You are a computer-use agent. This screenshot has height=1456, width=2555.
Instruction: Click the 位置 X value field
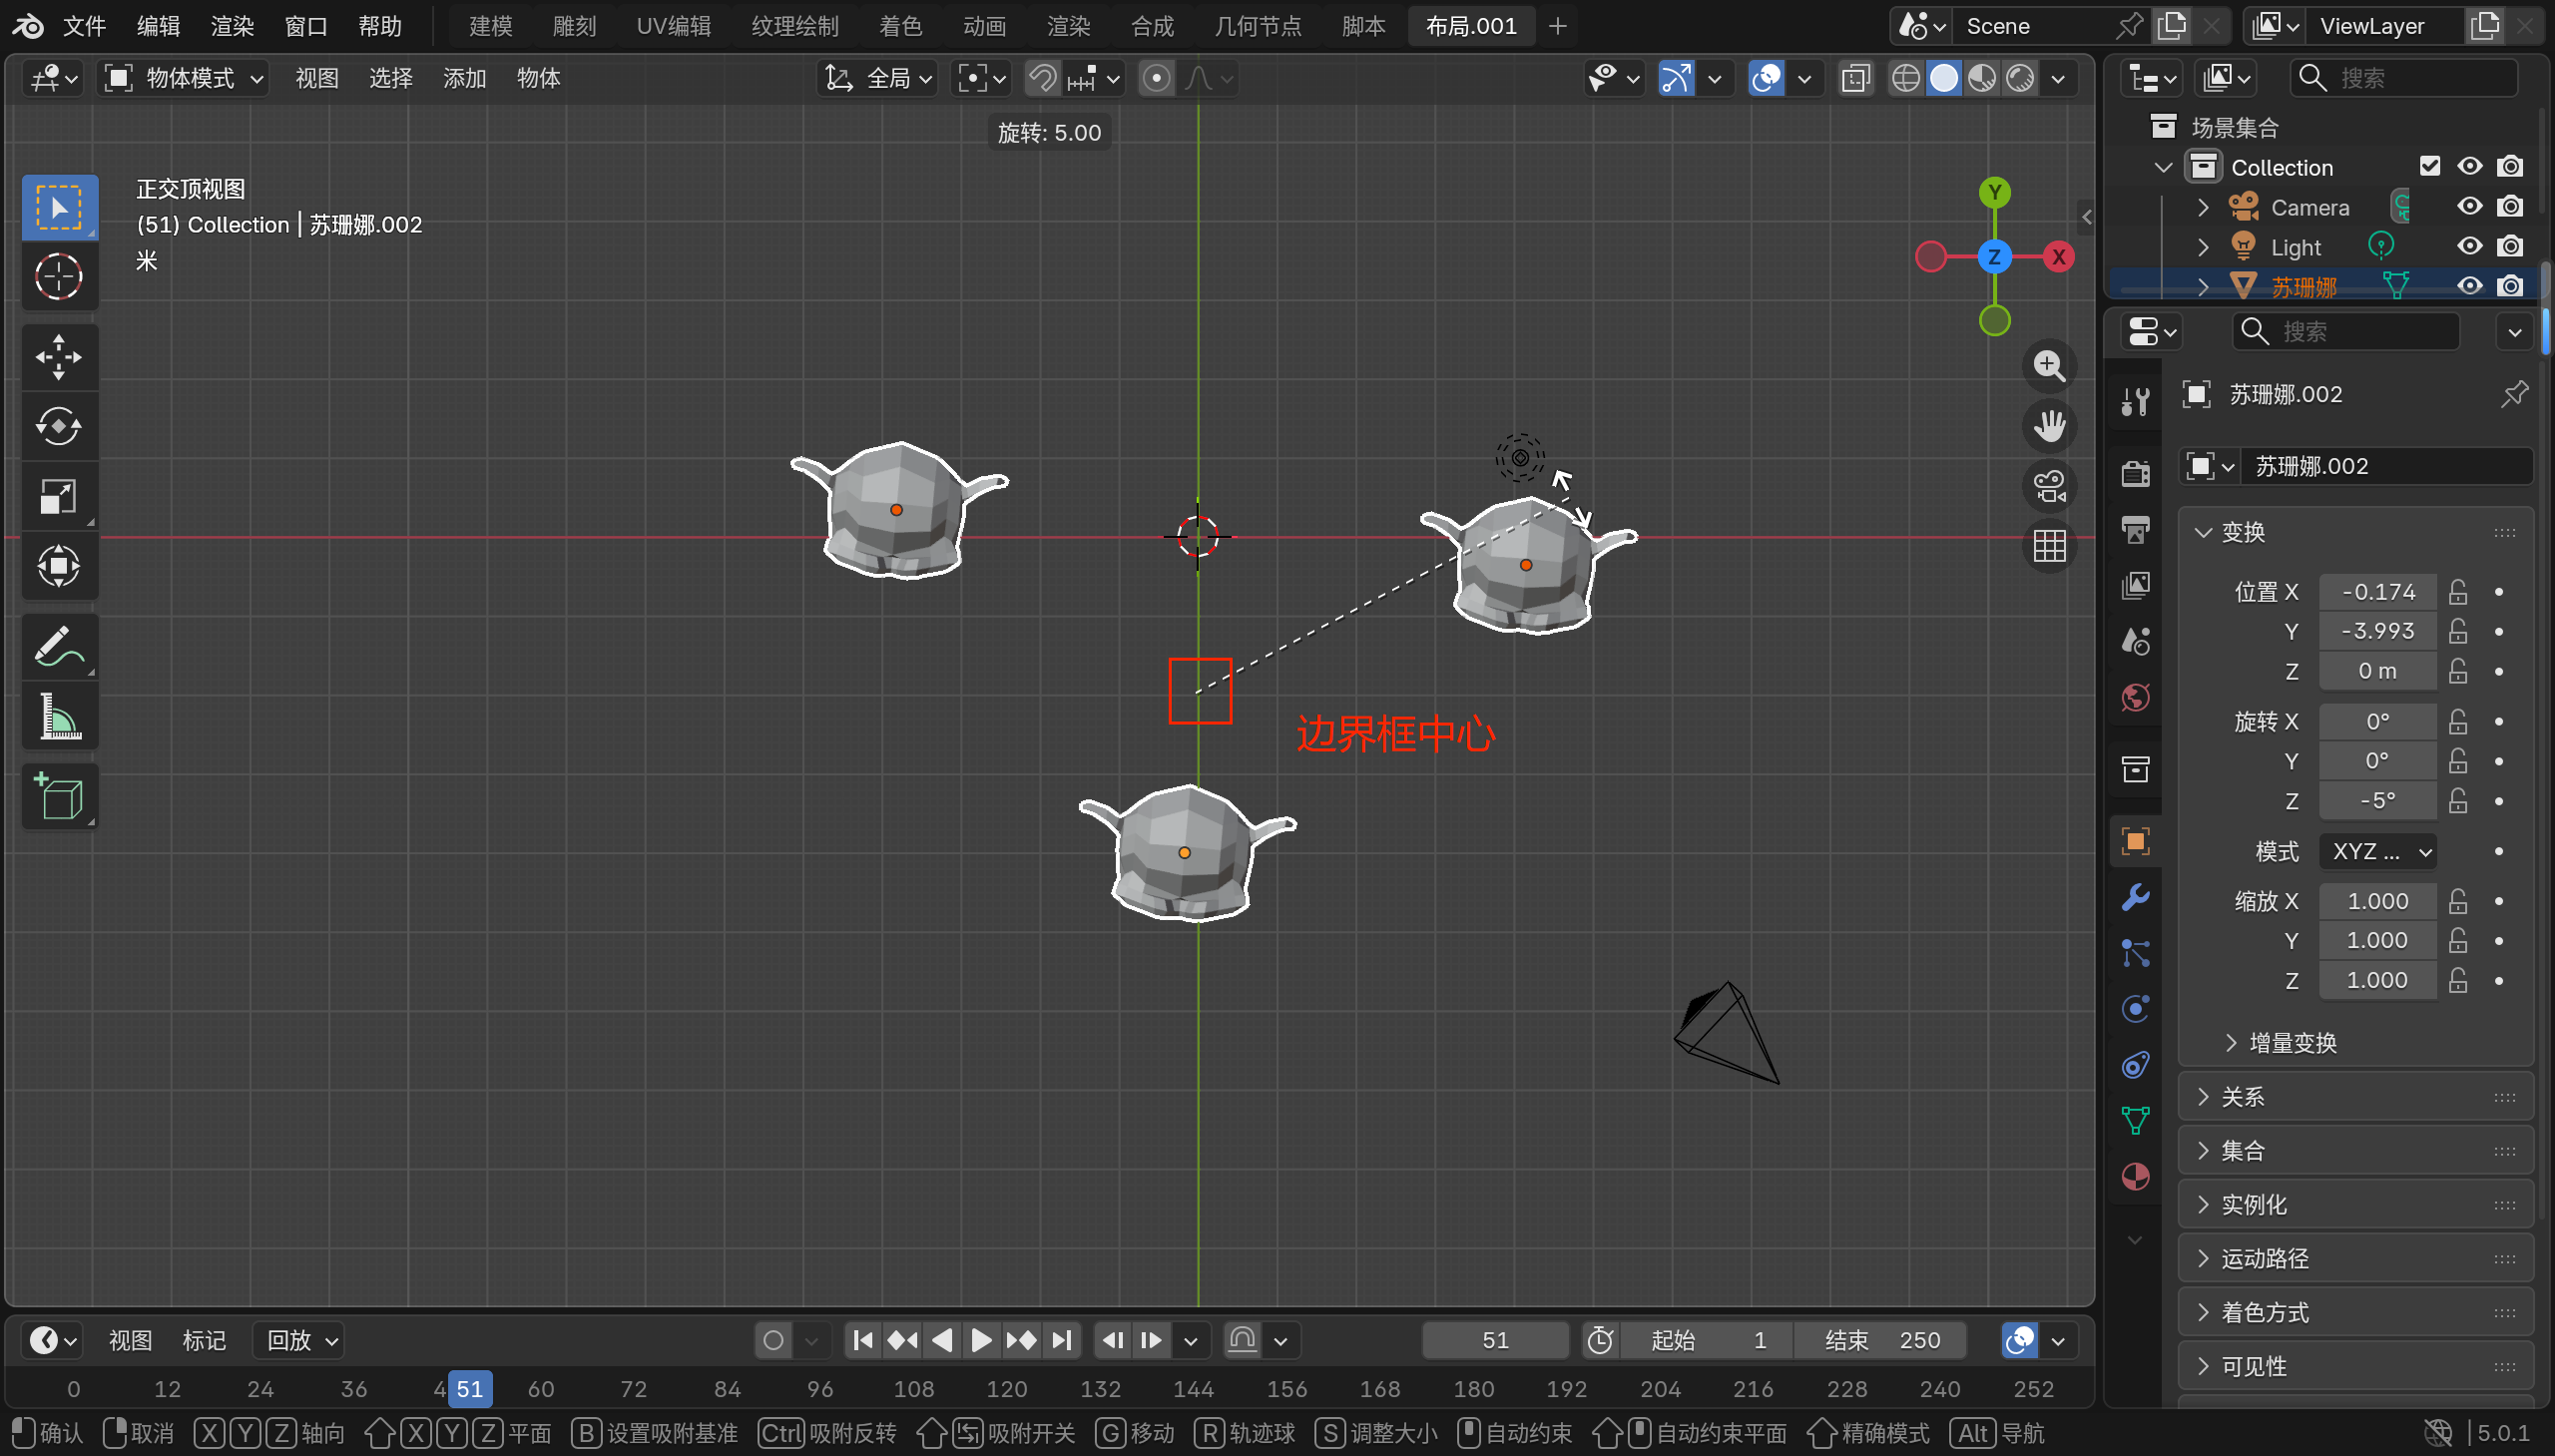tap(2377, 592)
